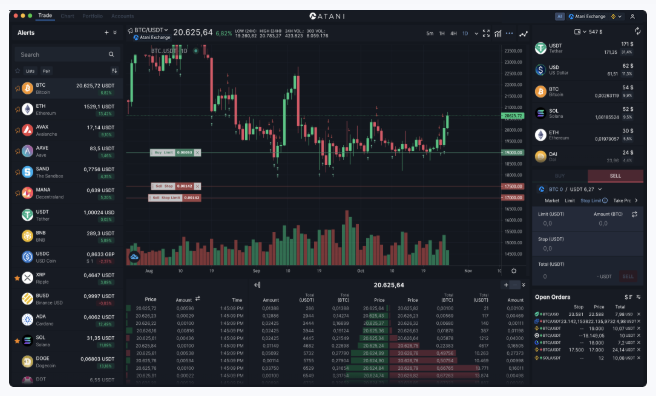This screenshot has width=656, height=396.
Task: Select the 1D chart timeframe
Action: coord(465,33)
